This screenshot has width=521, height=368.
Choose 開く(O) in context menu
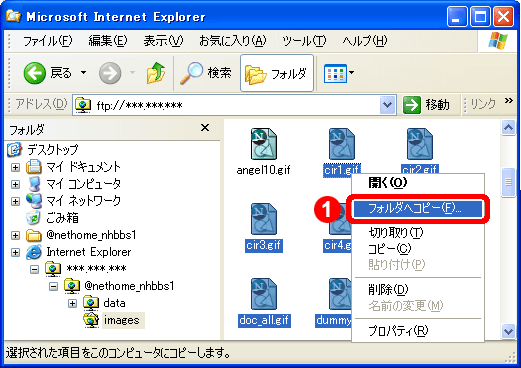418,183
